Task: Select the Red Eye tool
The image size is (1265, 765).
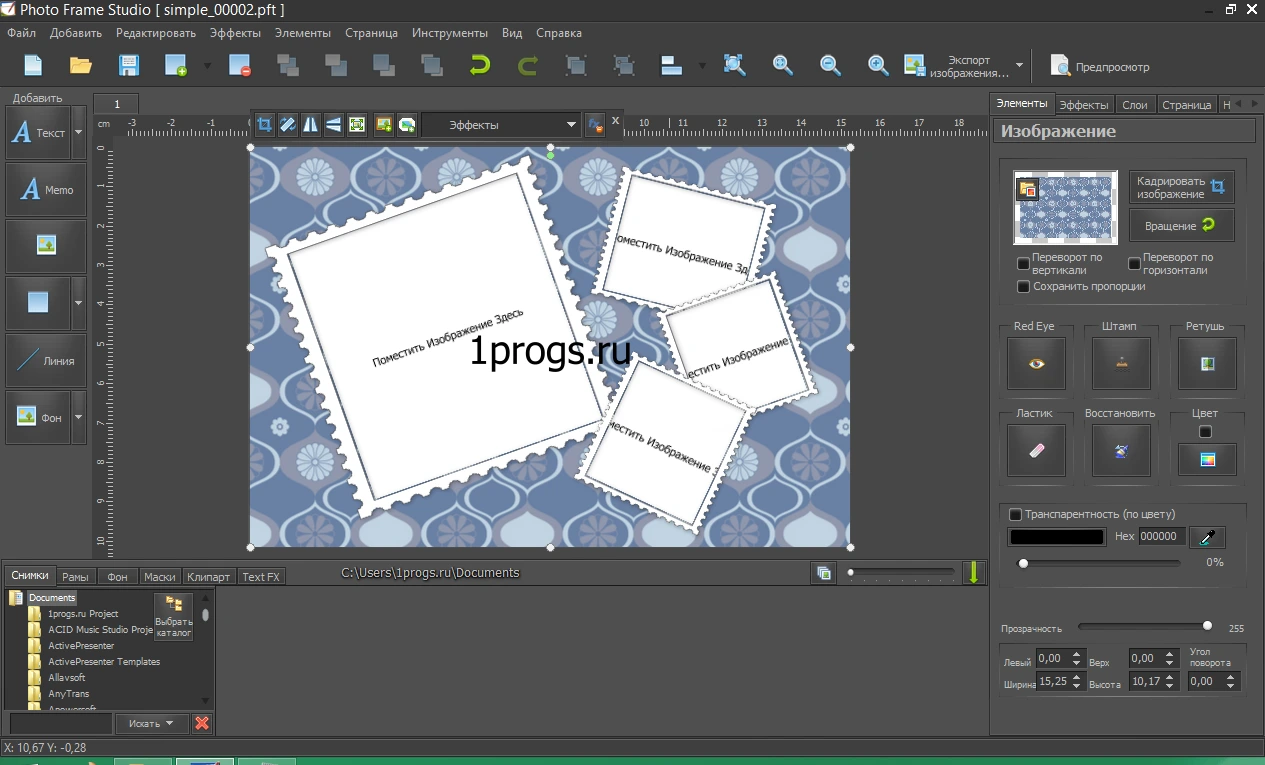Action: (x=1036, y=363)
